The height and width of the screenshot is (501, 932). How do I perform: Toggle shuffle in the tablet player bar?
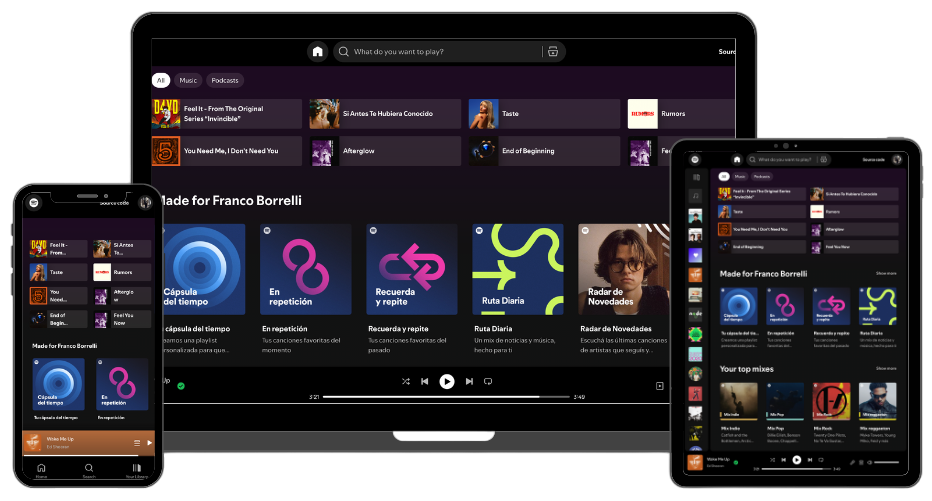pyautogui.click(x=772, y=460)
